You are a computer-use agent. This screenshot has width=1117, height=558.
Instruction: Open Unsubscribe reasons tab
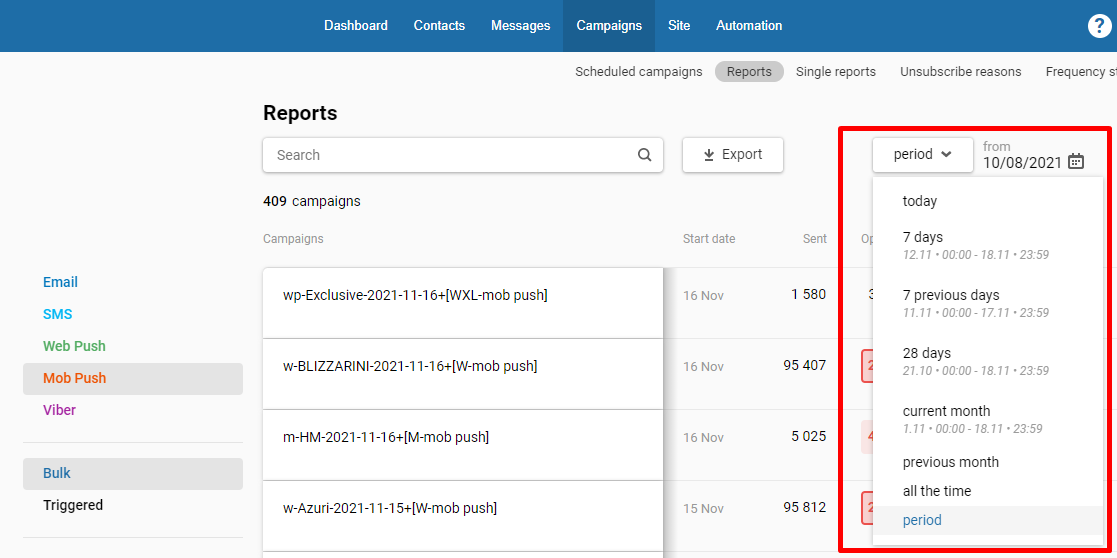(x=960, y=72)
